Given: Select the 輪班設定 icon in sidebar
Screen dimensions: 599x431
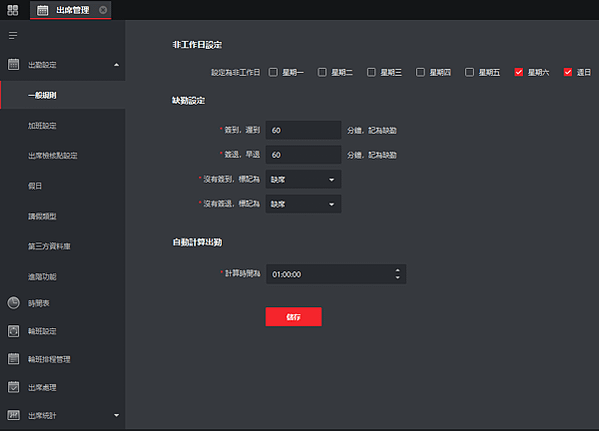Looking at the screenshot, I should pyautogui.click(x=13, y=331).
